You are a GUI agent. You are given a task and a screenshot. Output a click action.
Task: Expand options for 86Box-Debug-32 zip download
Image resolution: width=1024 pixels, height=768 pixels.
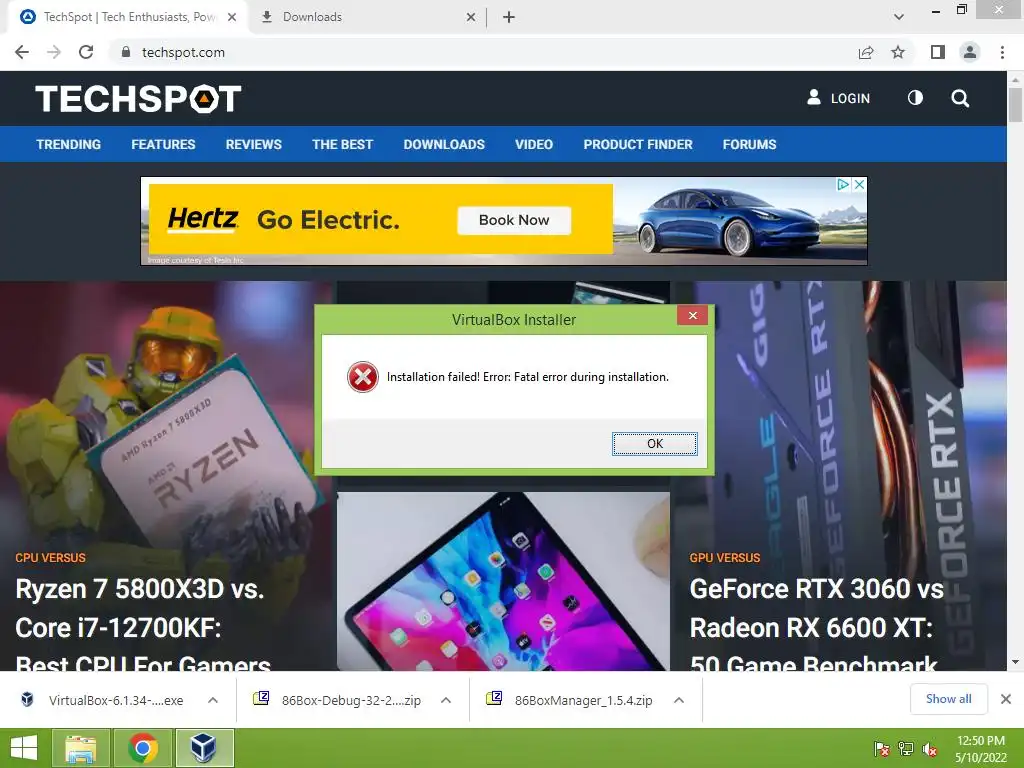pyautogui.click(x=446, y=700)
